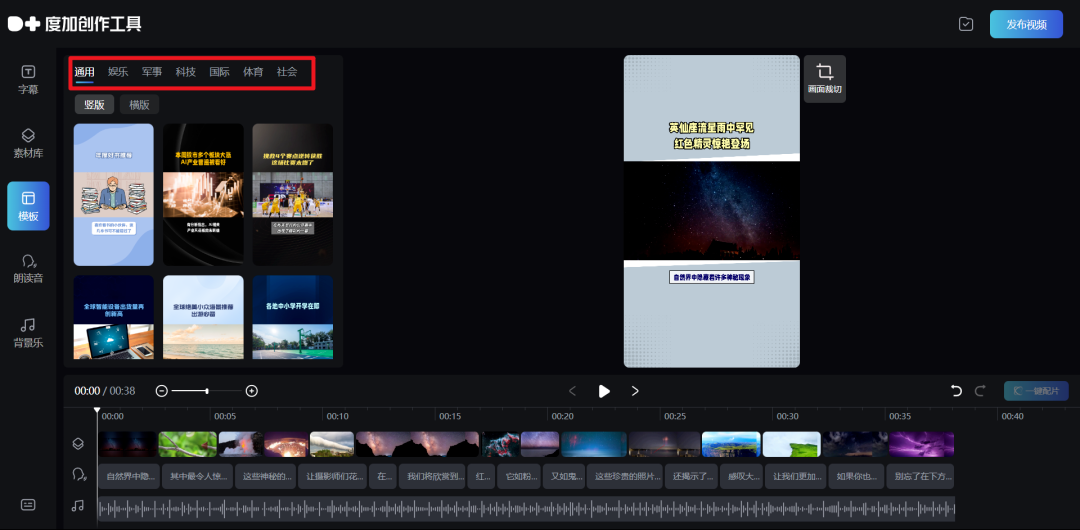Click the starry sky preview image
Viewport: 1080px width, 530px height.
(712, 211)
